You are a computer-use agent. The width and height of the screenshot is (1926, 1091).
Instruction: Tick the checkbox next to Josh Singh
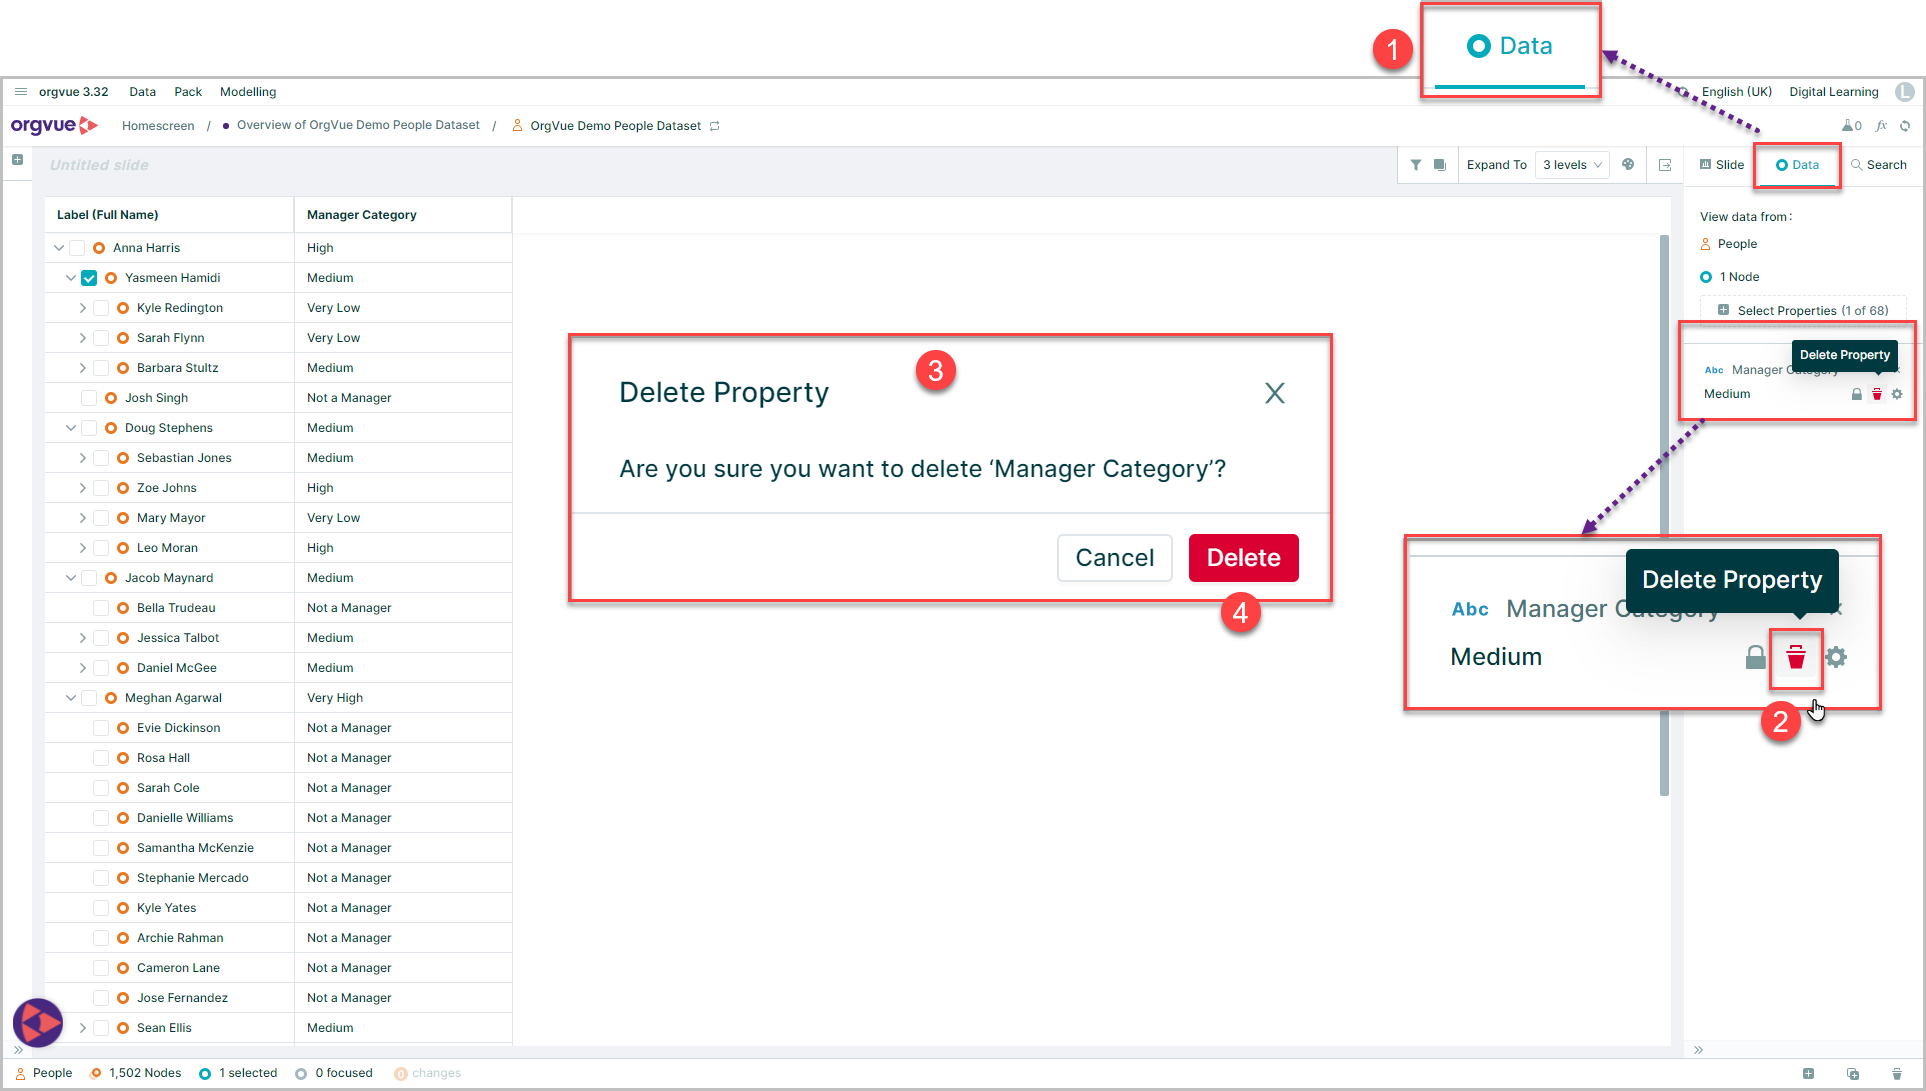[x=89, y=398]
